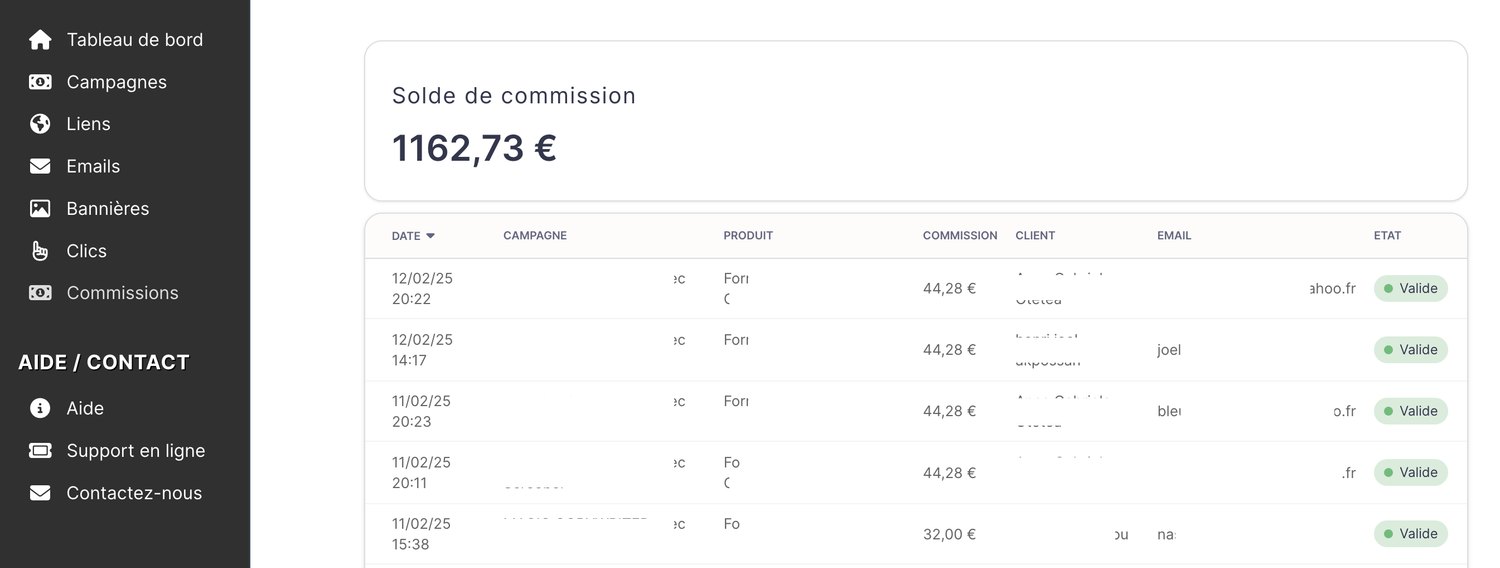
Task: Open the Commissions menu item
Action: (122, 293)
